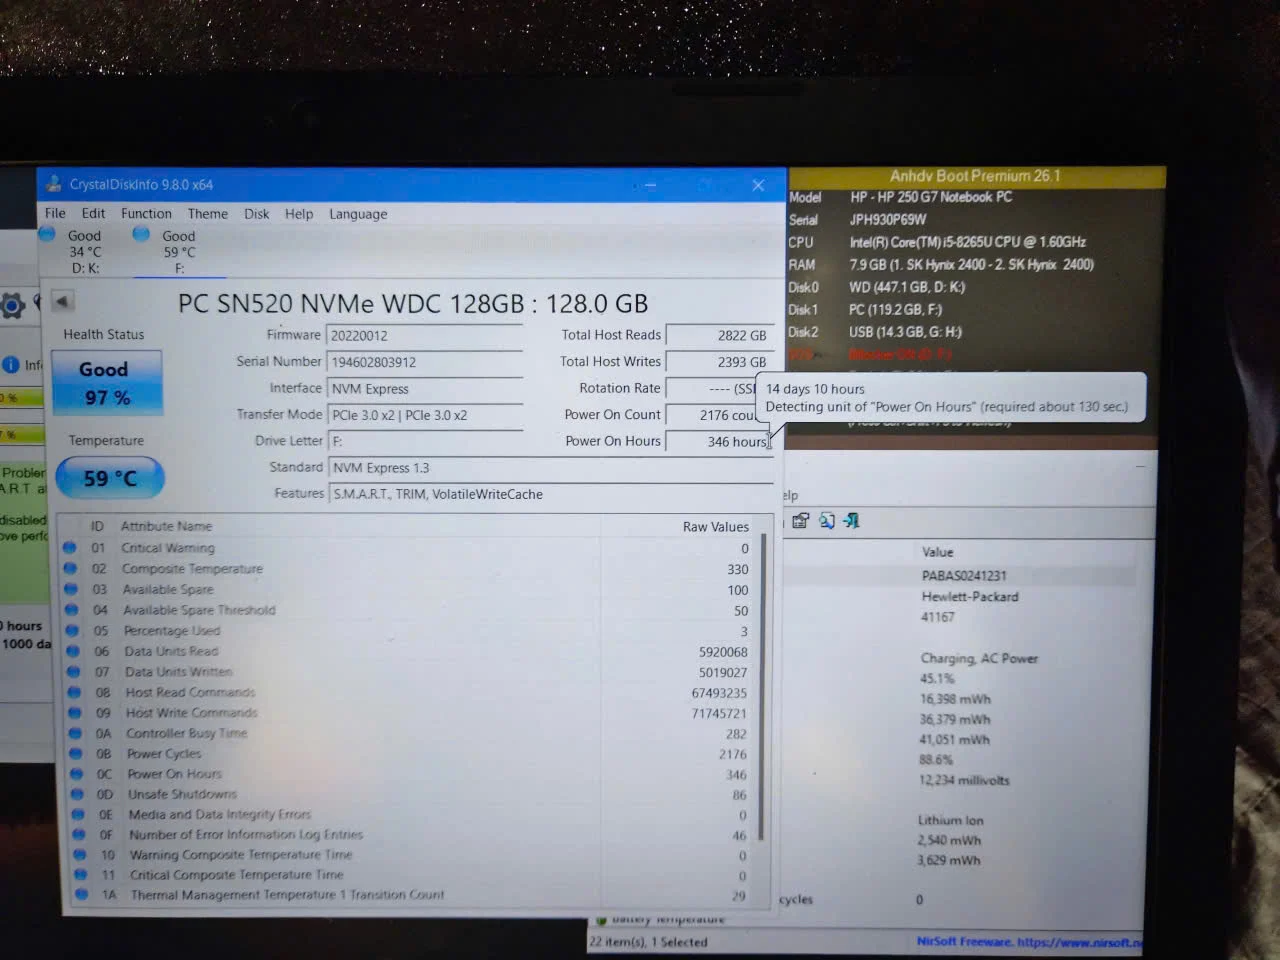Open Properties from the battery window toolbar
The width and height of the screenshot is (1280, 960).
pos(801,520)
